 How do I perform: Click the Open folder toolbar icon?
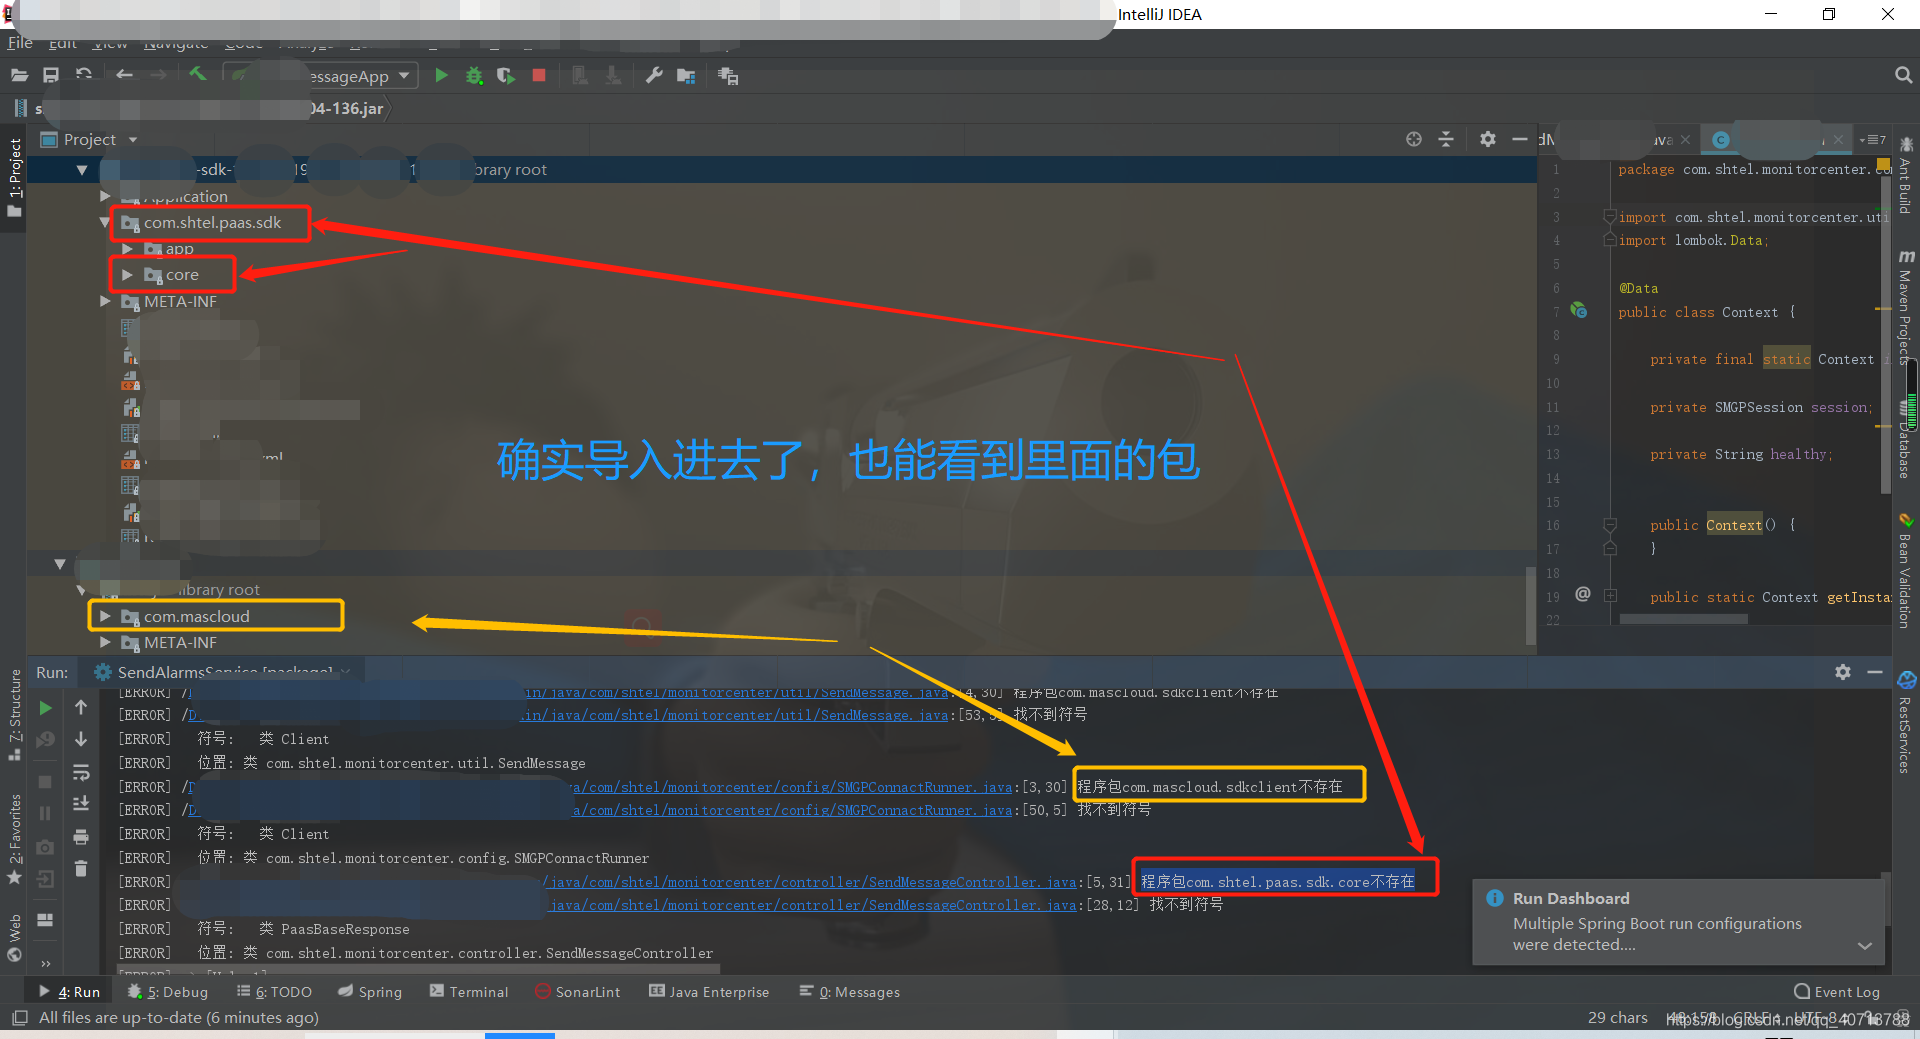(x=19, y=76)
